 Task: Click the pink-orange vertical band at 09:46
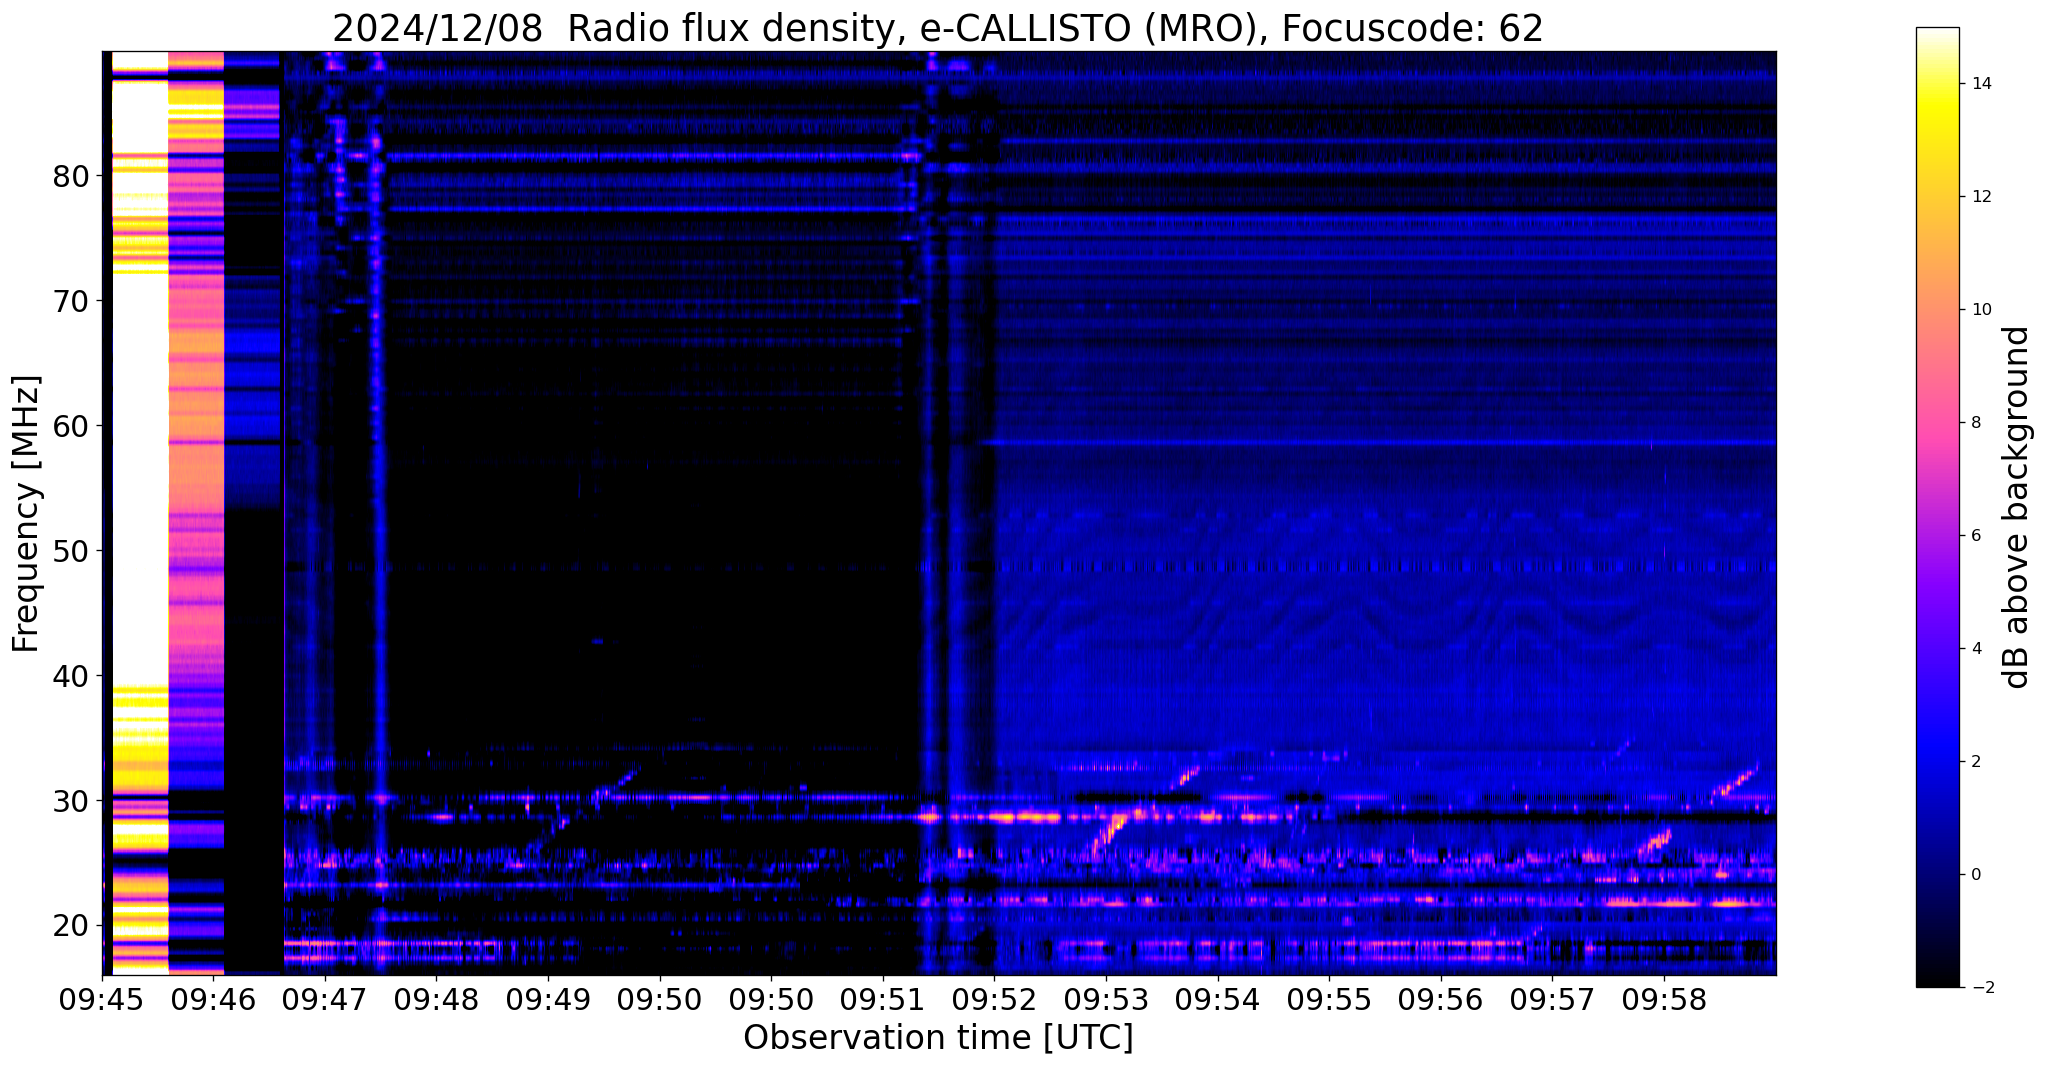click(x=196, y=513)
